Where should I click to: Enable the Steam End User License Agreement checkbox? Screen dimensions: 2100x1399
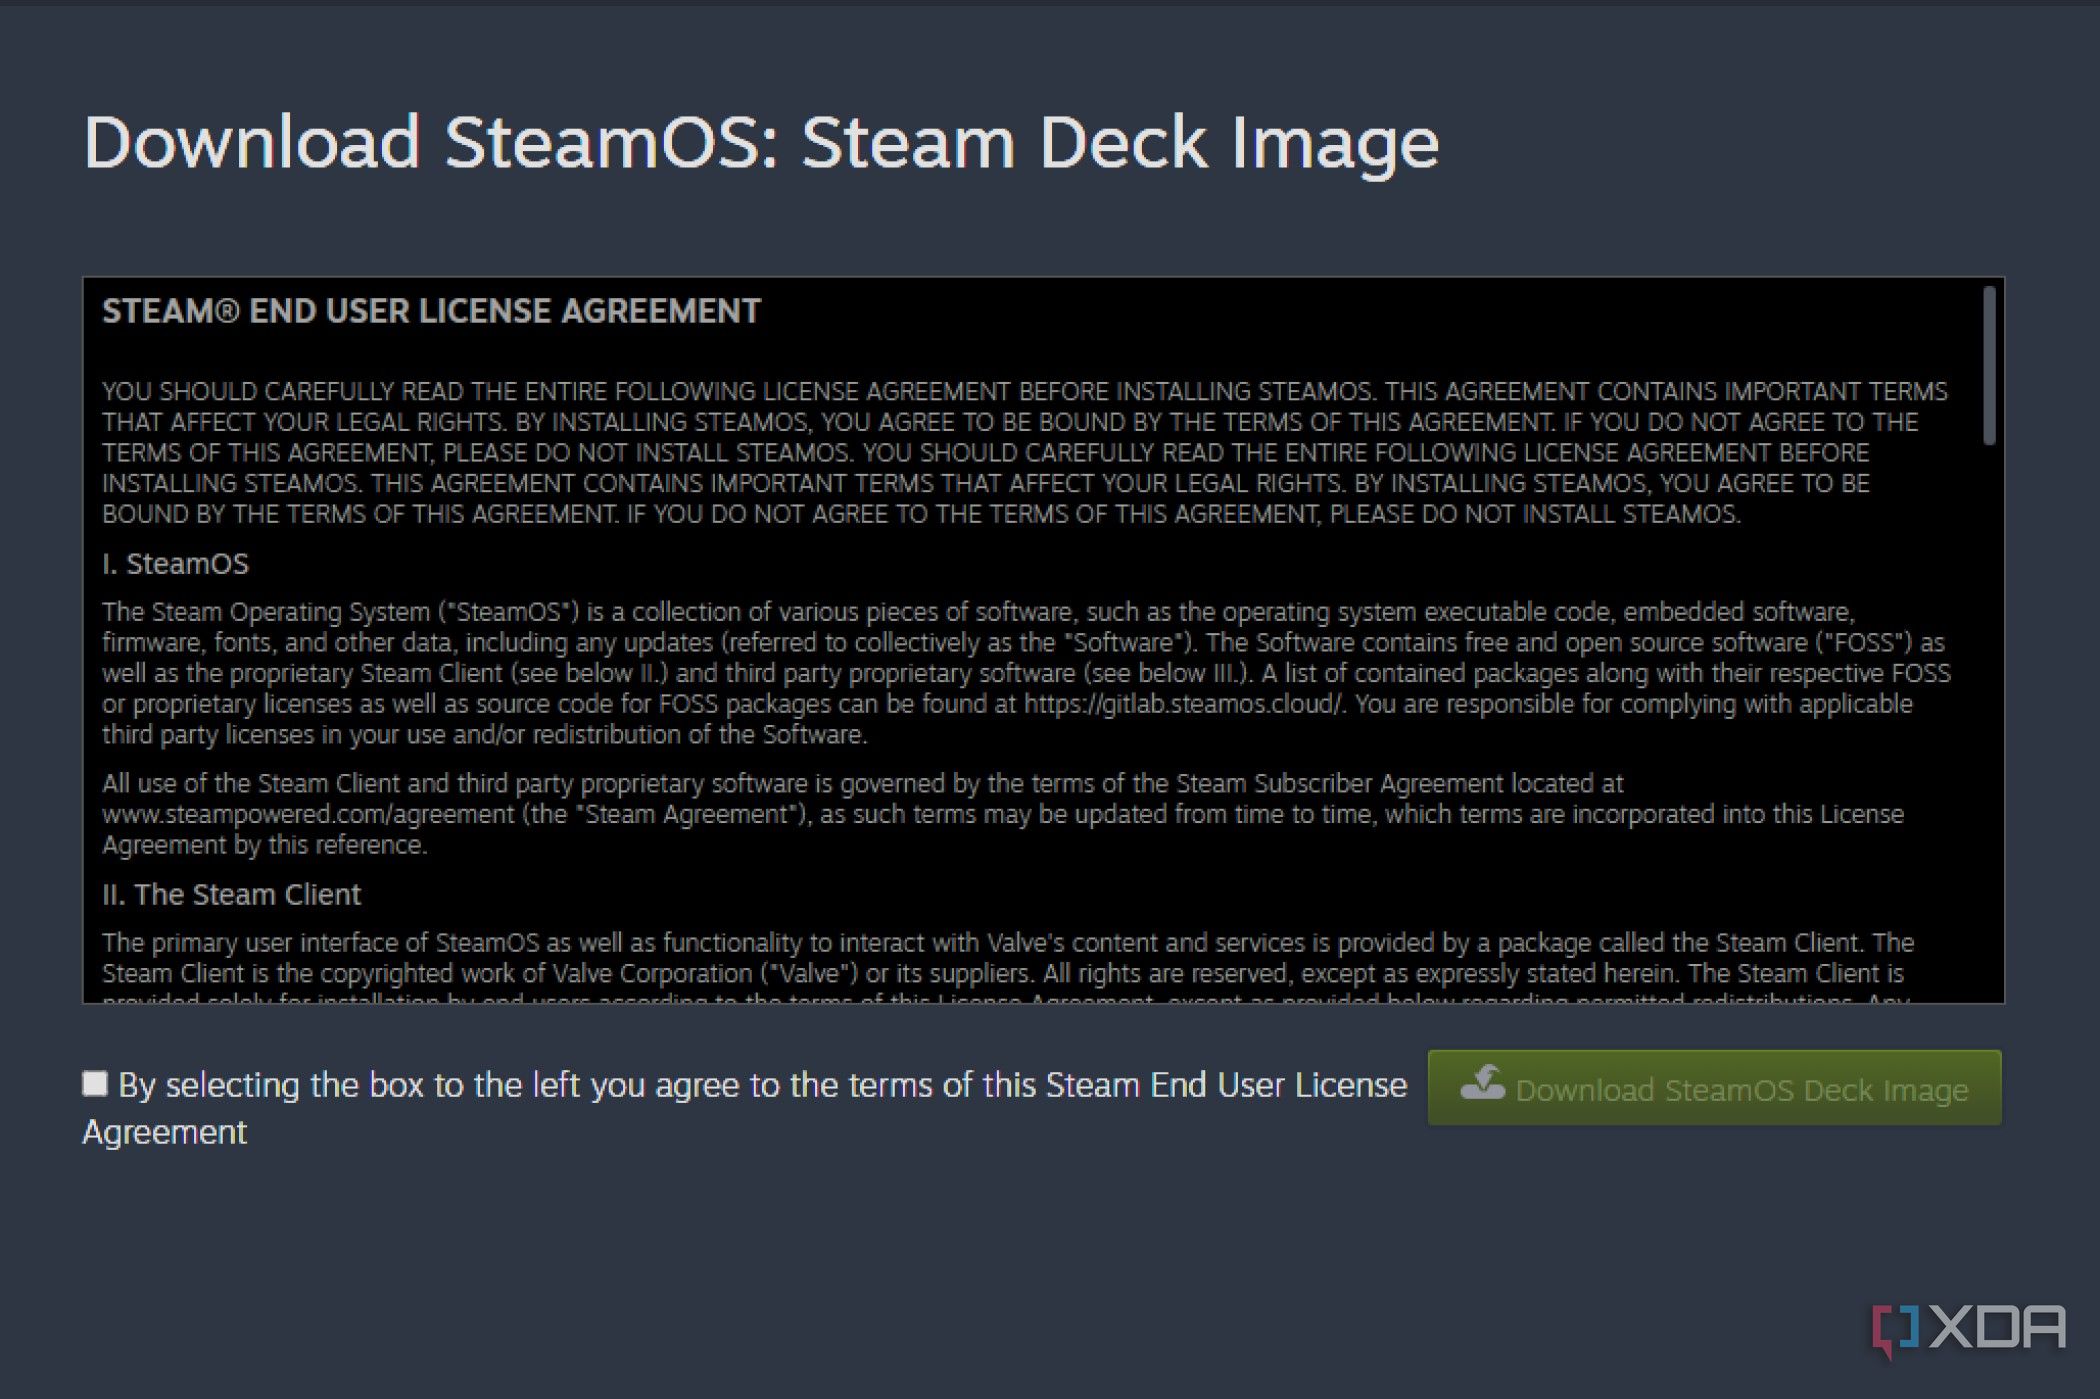(x=96, y=1083)
